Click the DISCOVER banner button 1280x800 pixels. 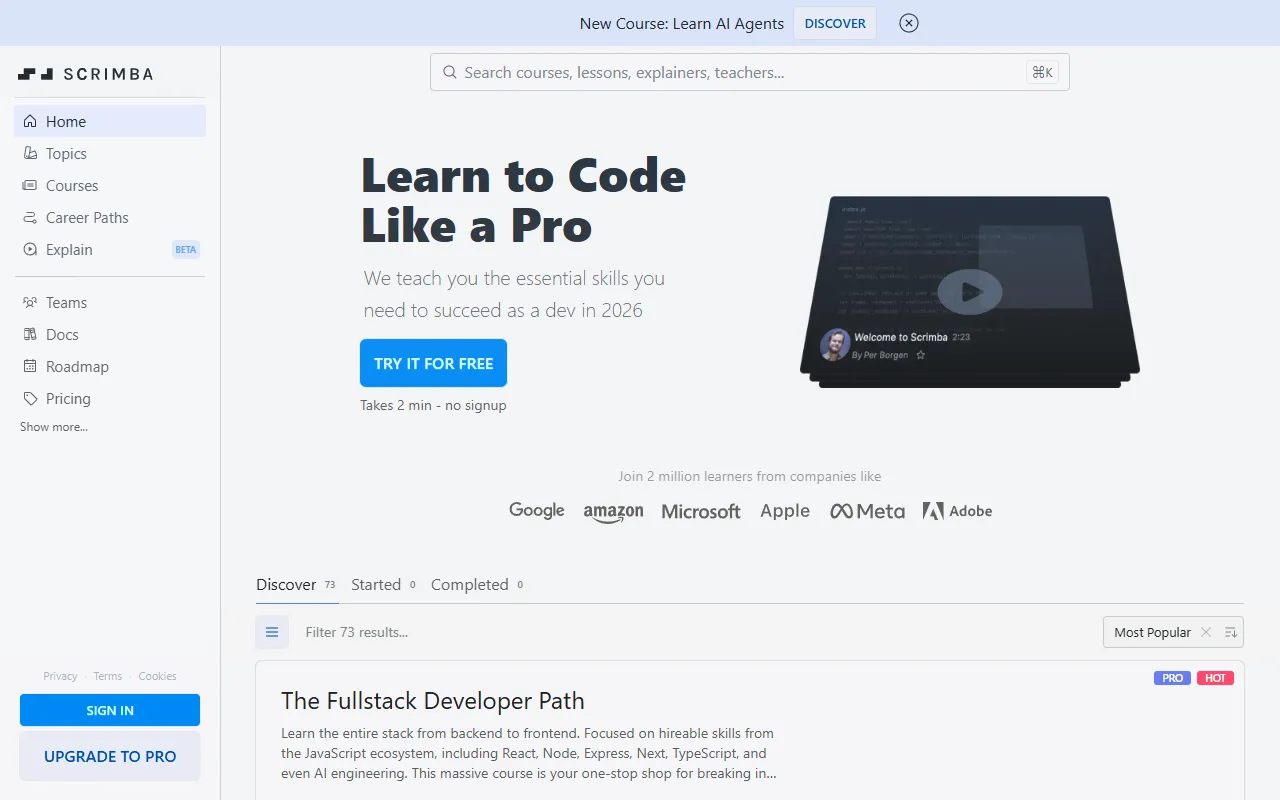coord(835,23)
